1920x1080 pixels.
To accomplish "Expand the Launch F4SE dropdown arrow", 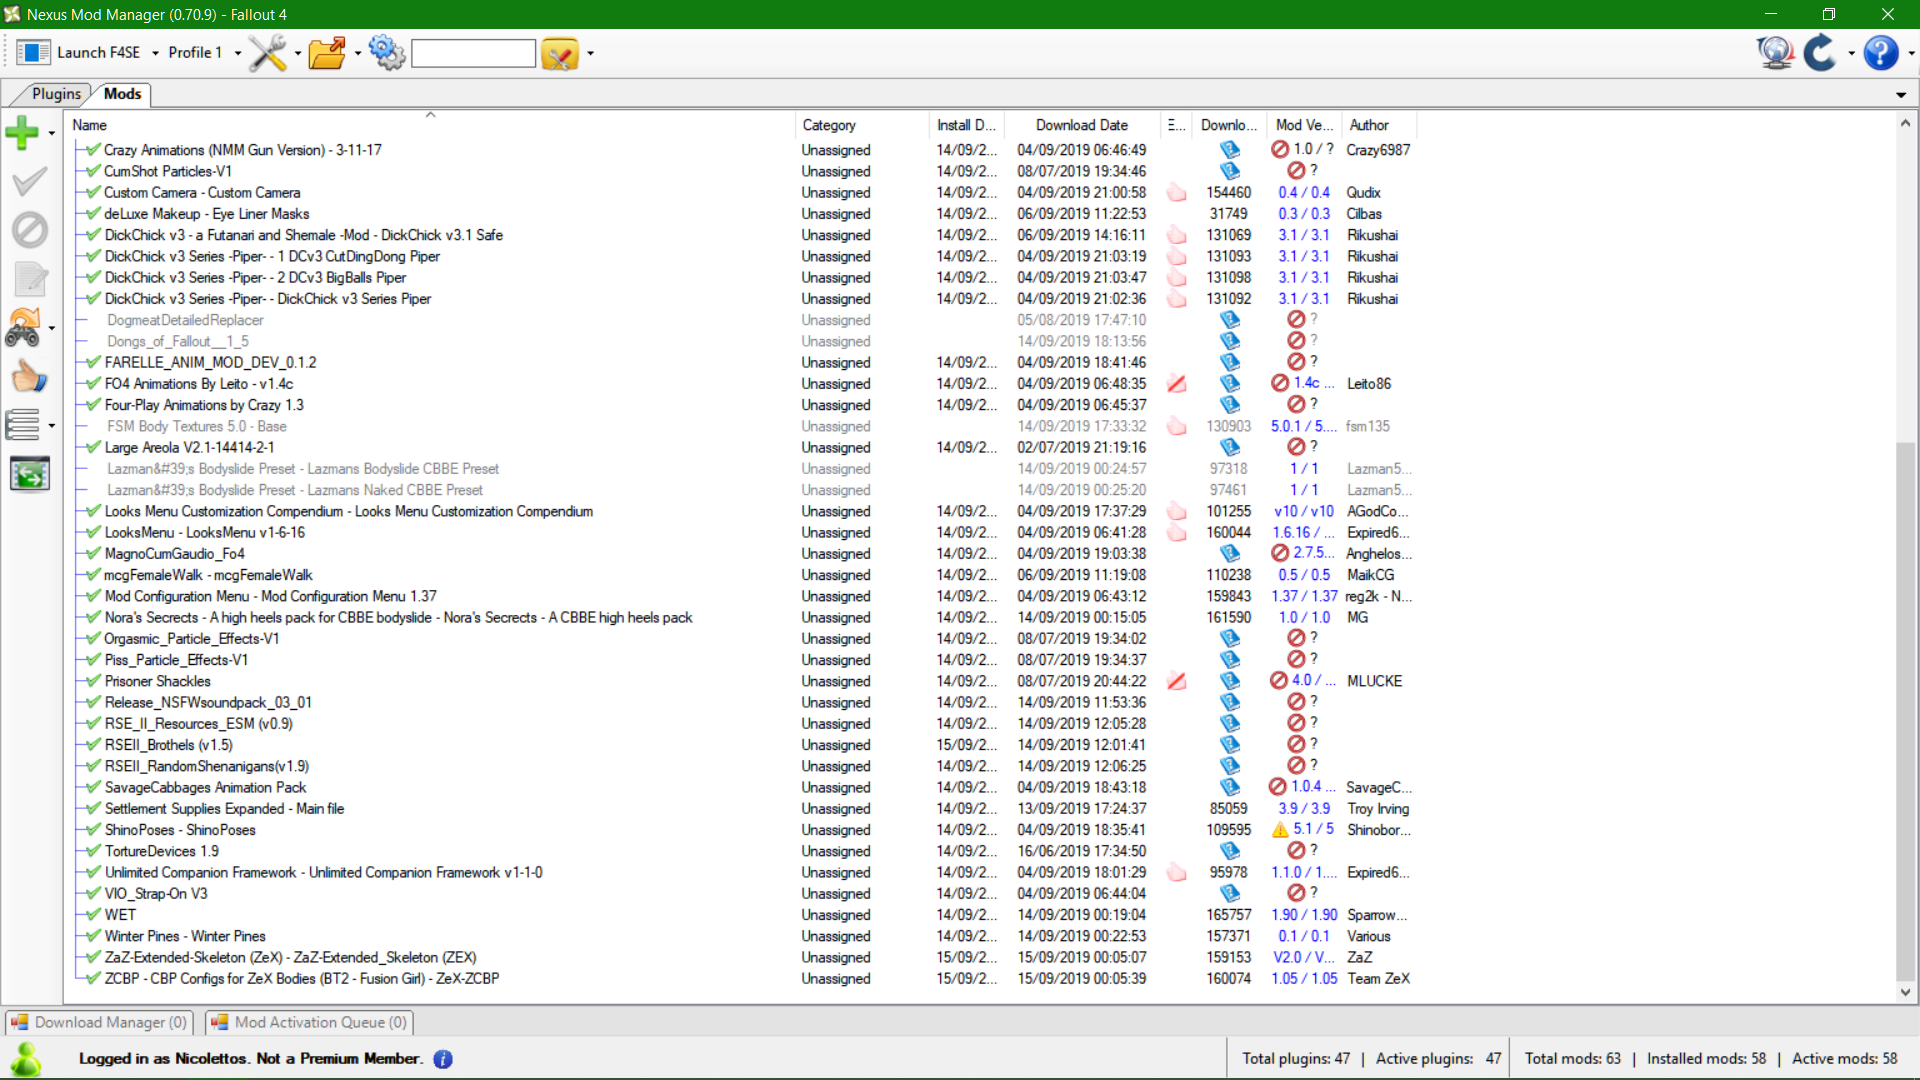I will [155, 53].
